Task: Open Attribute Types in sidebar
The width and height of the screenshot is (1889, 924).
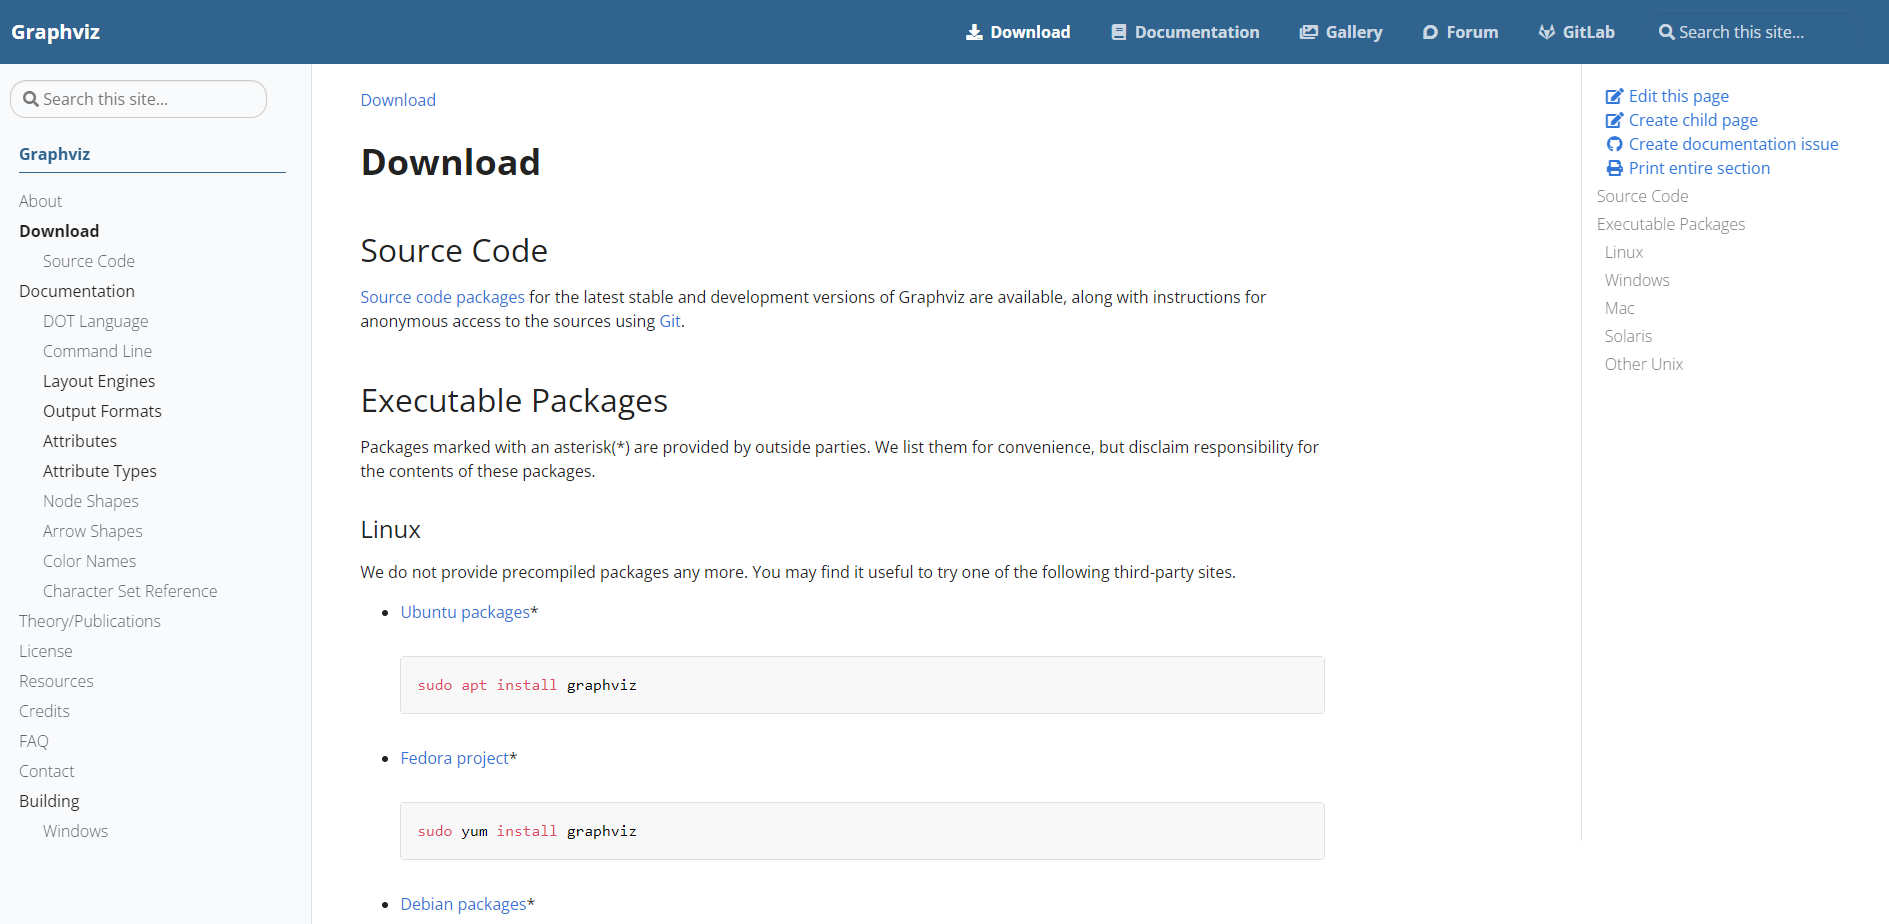Action: point(100,471)
